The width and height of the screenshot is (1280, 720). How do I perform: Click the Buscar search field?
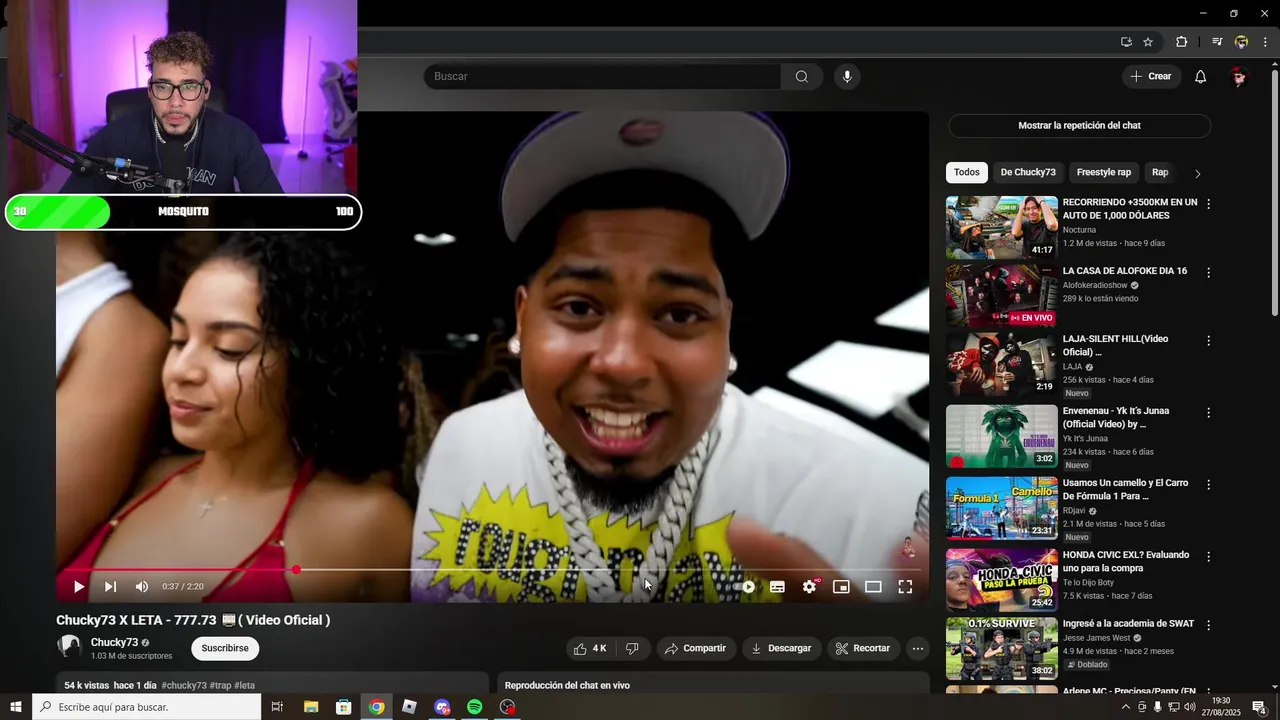(602, 77)
